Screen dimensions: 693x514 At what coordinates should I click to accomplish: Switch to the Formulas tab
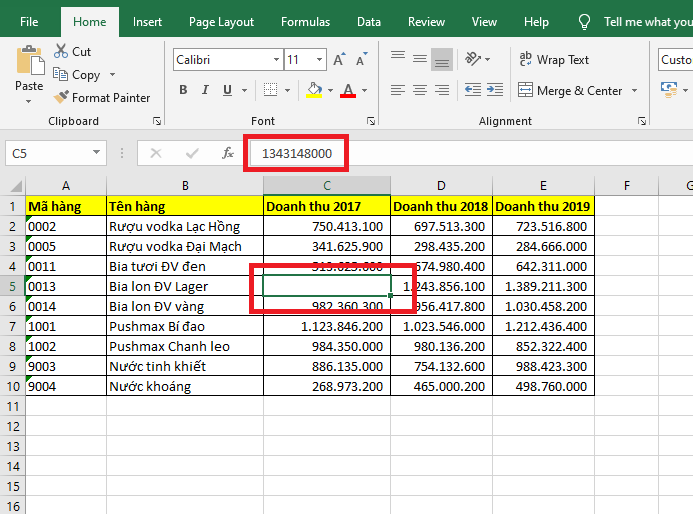(x=305, y=22)
